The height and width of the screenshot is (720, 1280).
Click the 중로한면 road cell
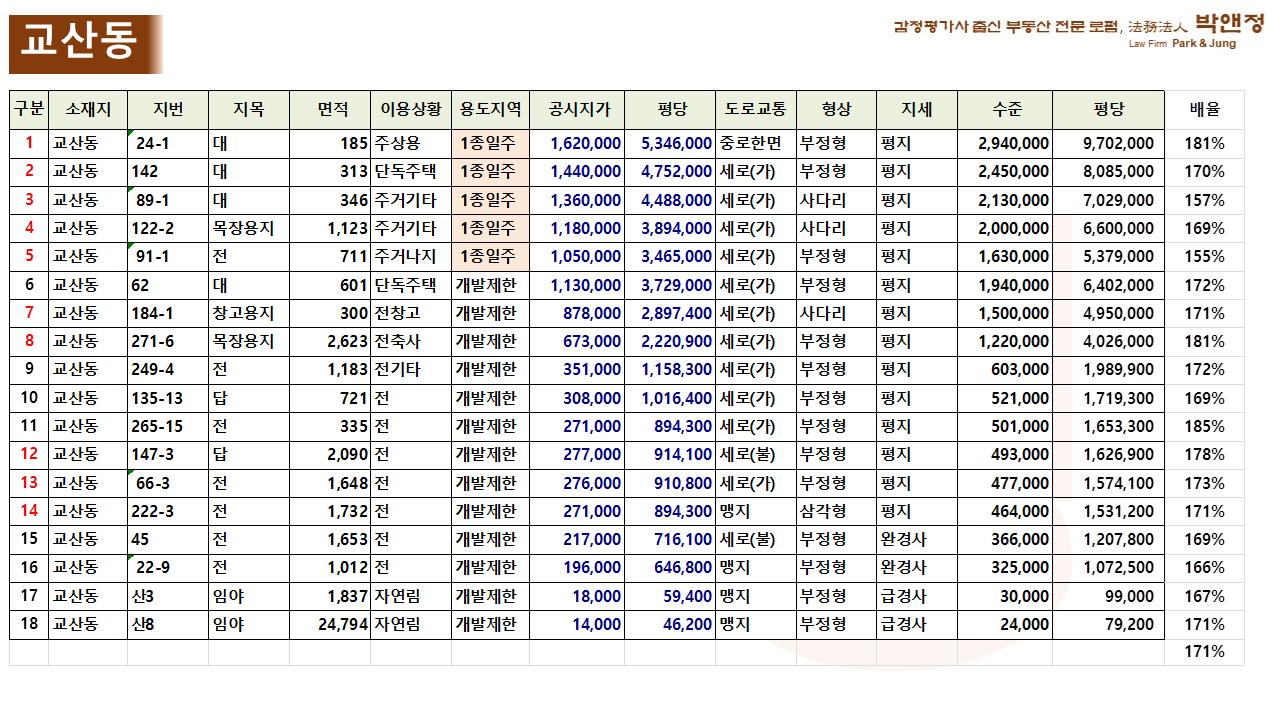click(755, 144)
